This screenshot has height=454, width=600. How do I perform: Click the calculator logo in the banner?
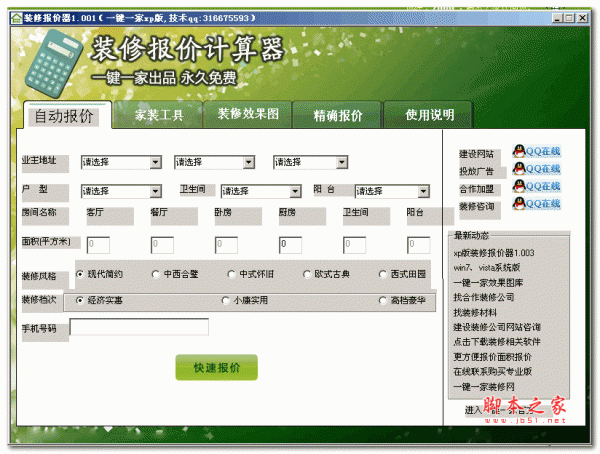[53, 63]
